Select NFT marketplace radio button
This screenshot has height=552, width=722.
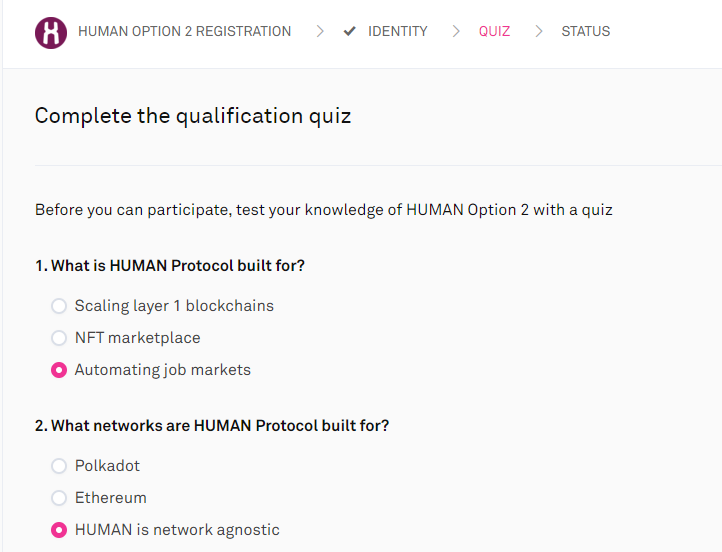[59, 338]
